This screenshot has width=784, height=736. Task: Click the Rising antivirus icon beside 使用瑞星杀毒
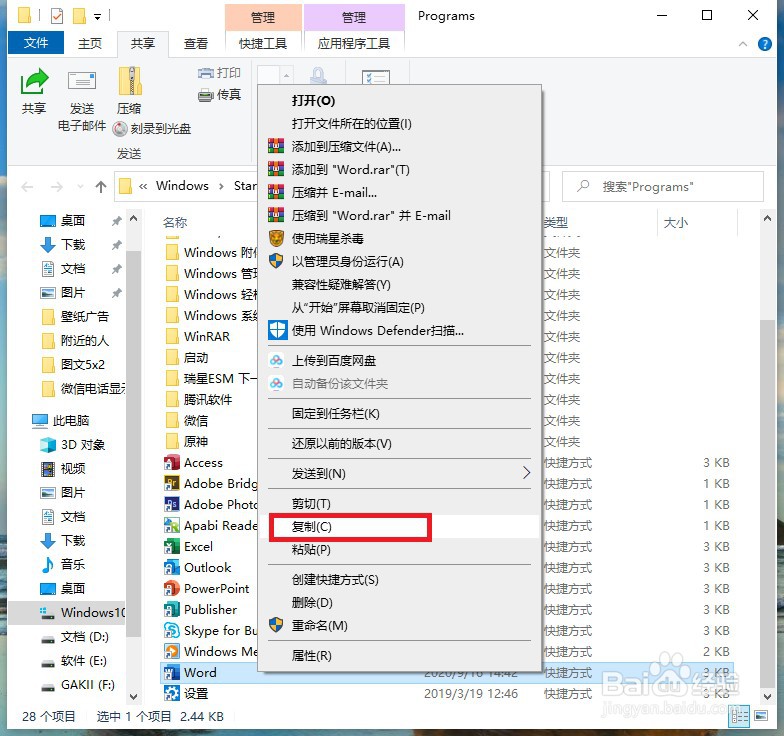(276, 238)
